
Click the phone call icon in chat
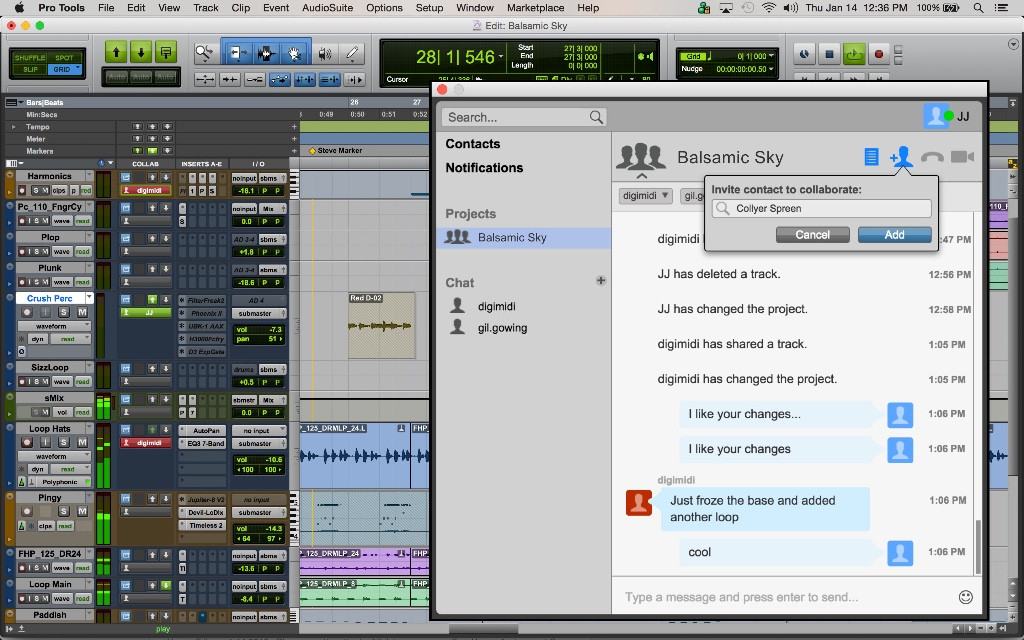932,157
